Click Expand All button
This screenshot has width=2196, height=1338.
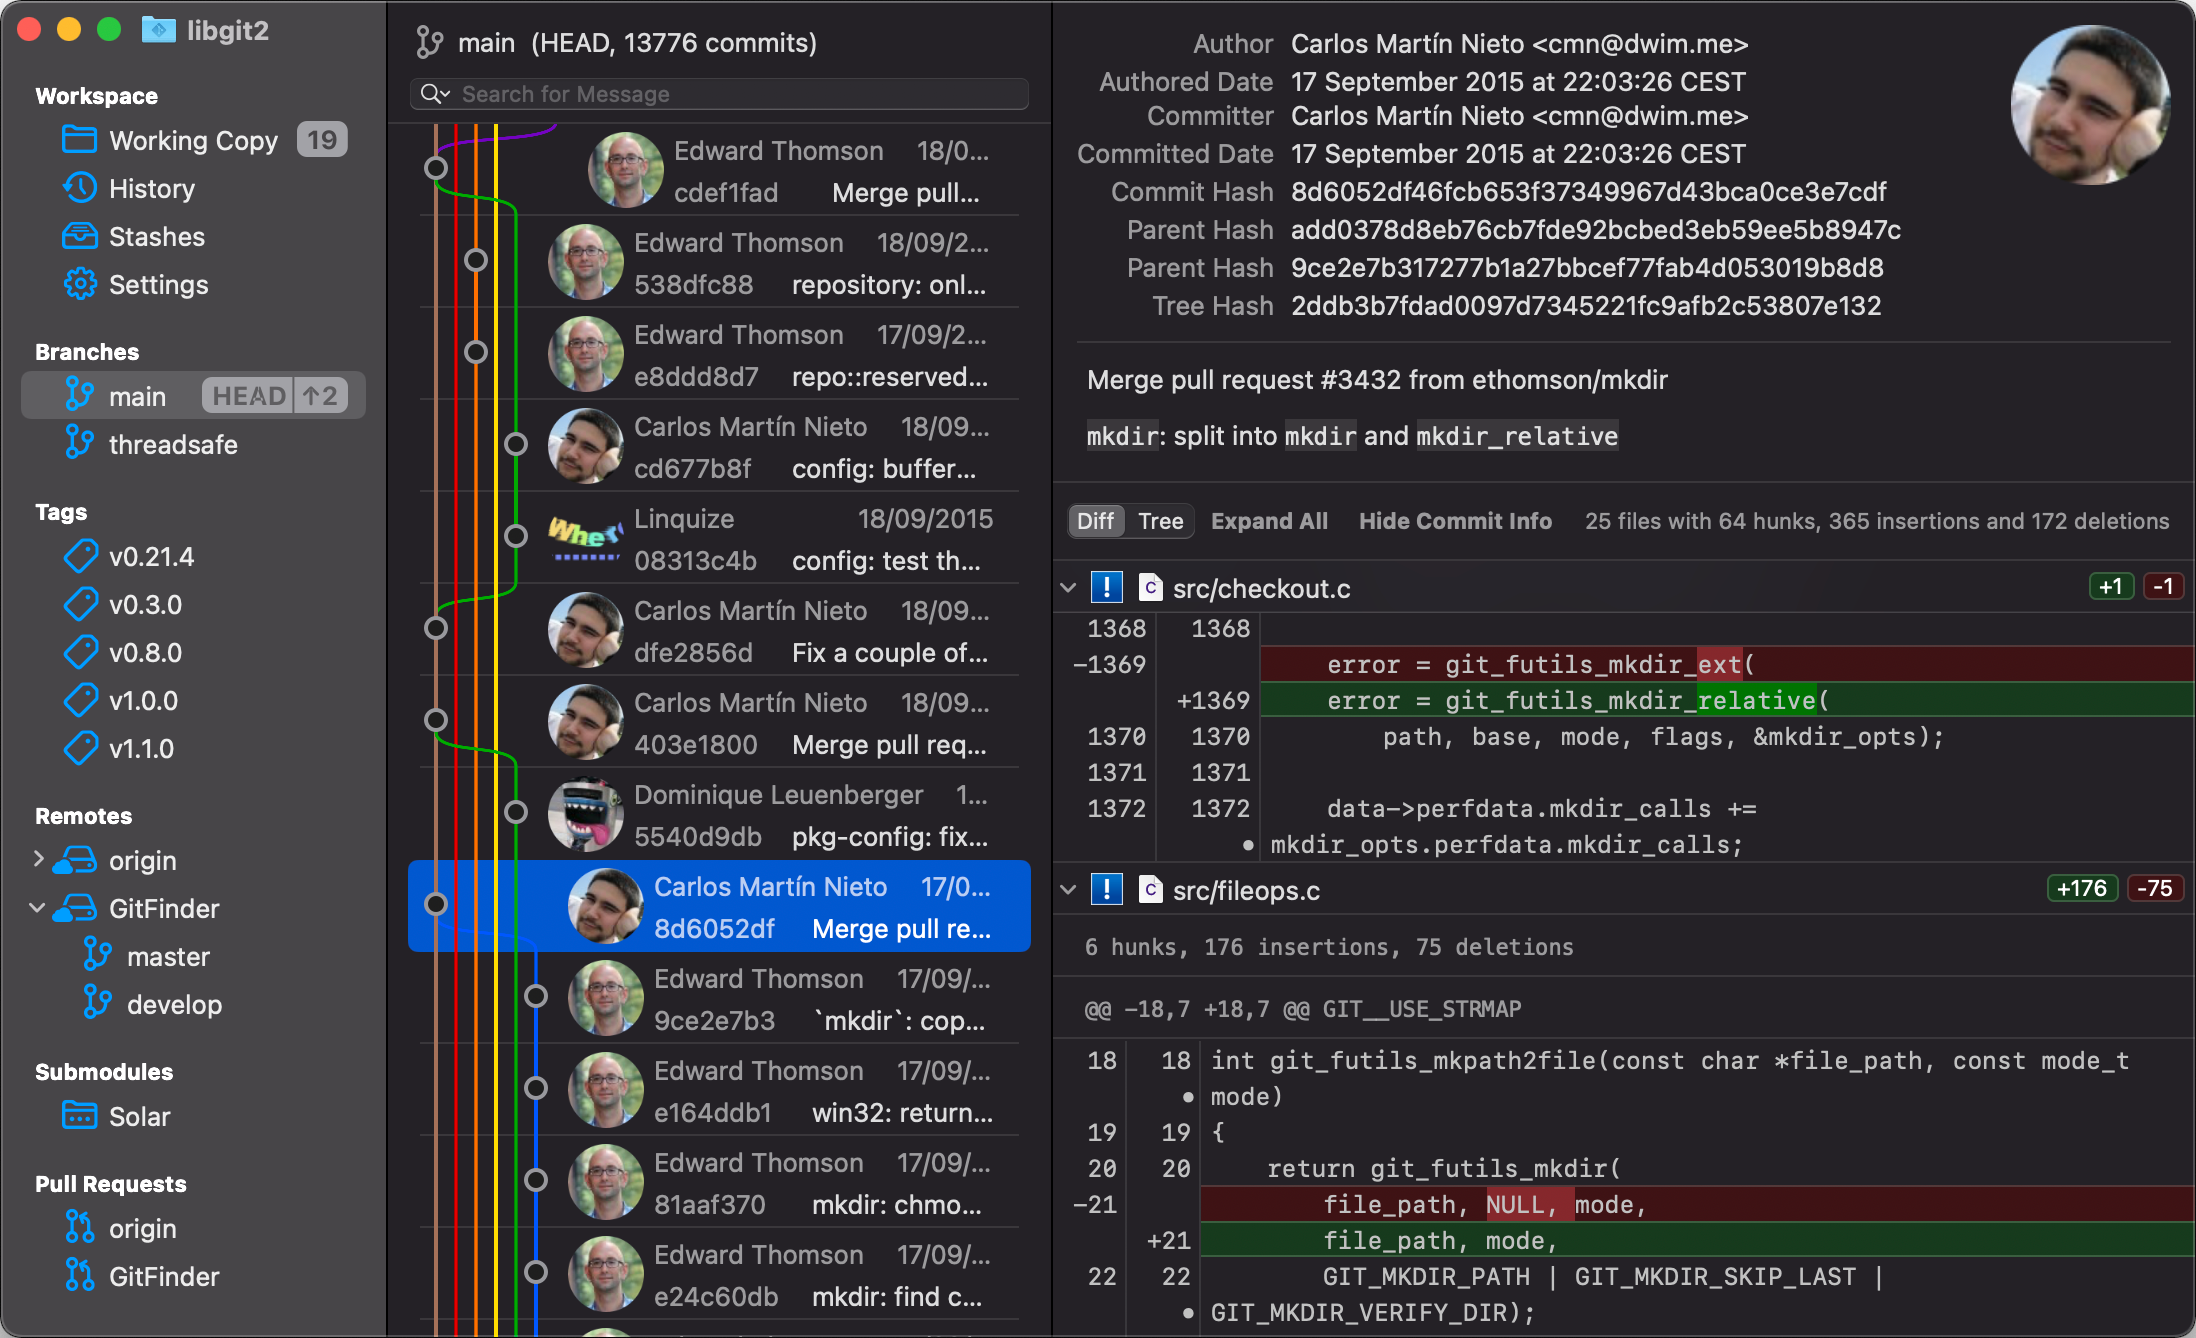point(1269,521)
